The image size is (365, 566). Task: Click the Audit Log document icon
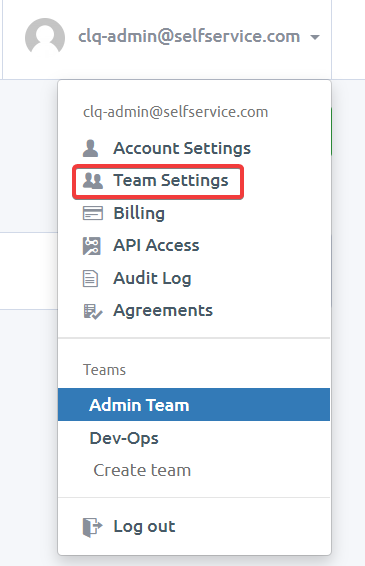pos(90,278)
